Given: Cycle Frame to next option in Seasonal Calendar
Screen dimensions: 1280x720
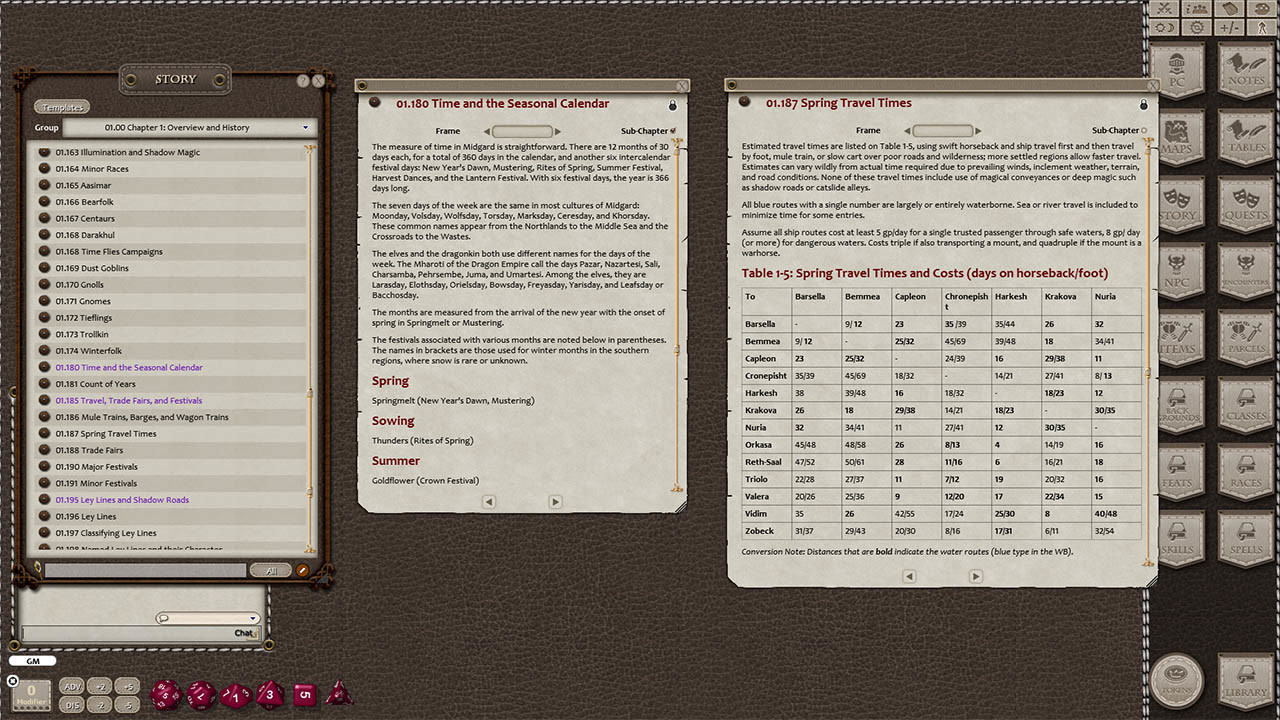Looking at the screenshot, I should [558, 131].
